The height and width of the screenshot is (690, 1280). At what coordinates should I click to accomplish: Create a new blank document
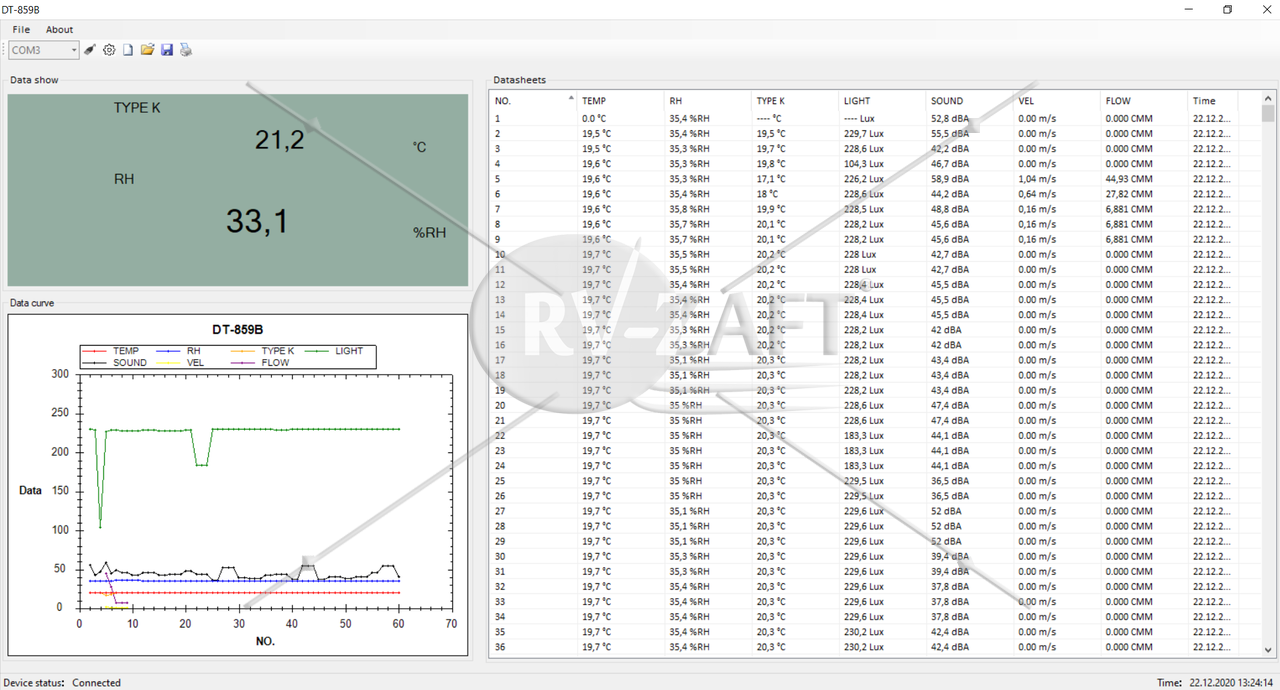click(128, 50)
